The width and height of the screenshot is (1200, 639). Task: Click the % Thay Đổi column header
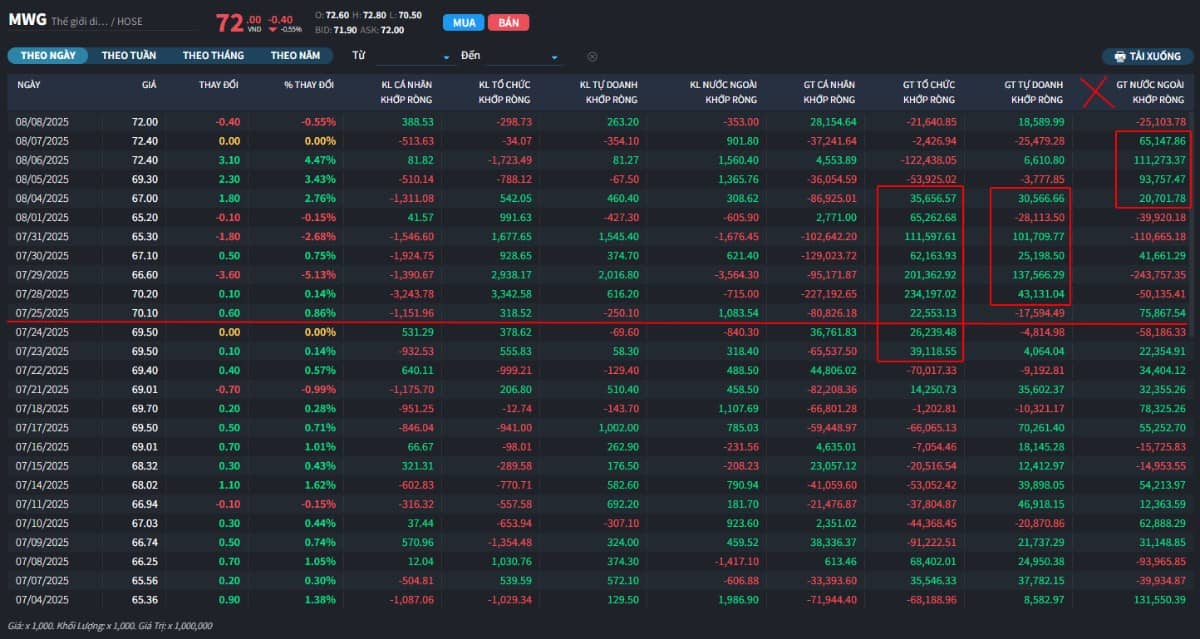coord(309,84)
